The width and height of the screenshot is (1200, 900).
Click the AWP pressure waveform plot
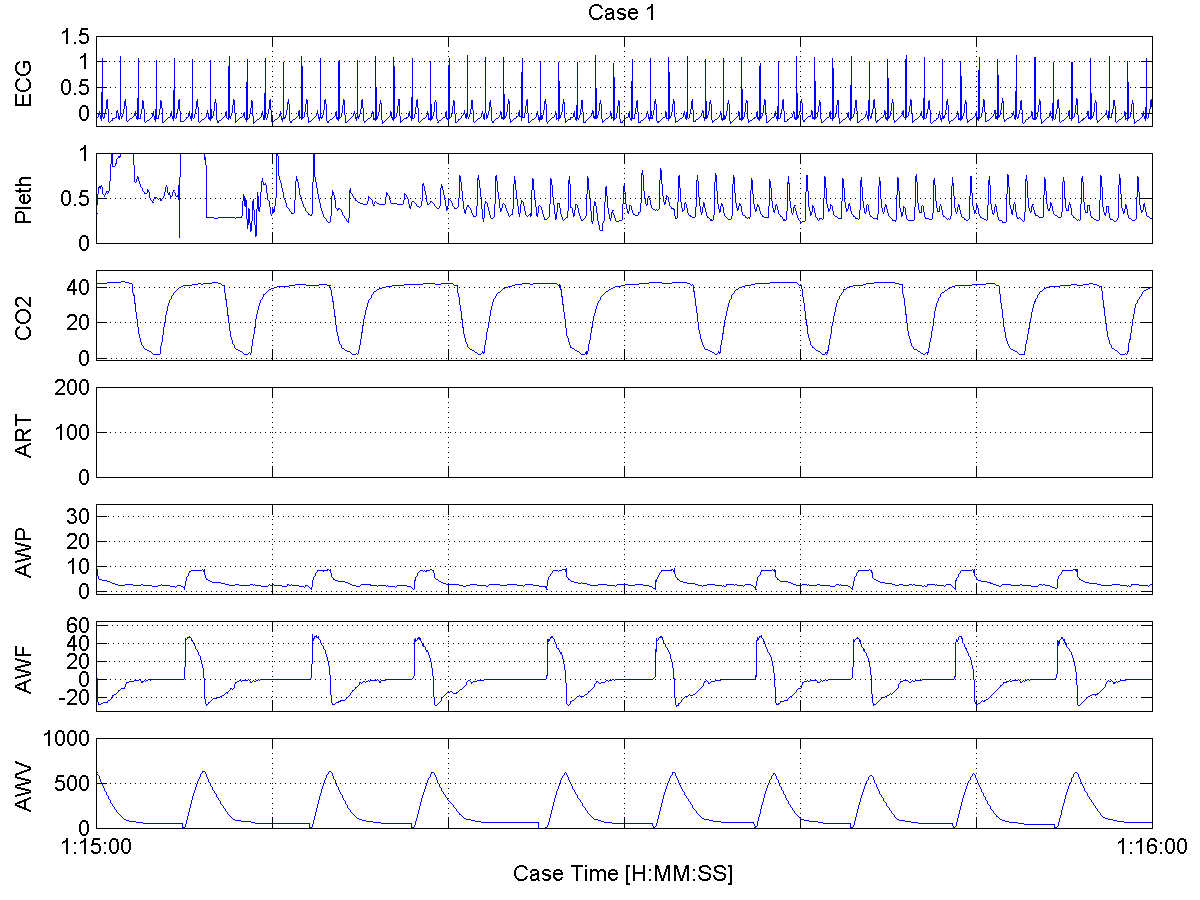pos(624,549)
